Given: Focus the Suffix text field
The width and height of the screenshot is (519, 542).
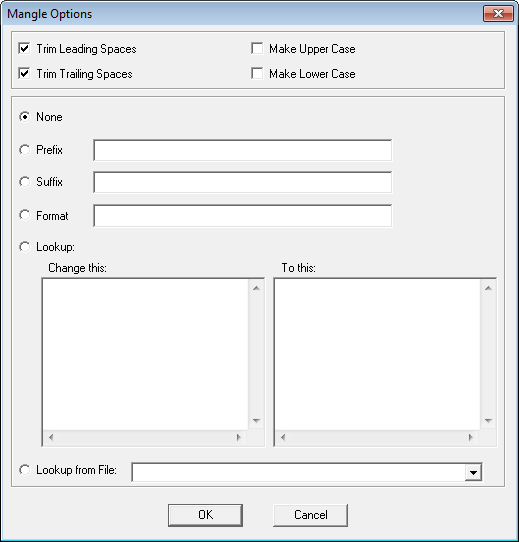Looking at the screenshot, I should coord(243,182).
